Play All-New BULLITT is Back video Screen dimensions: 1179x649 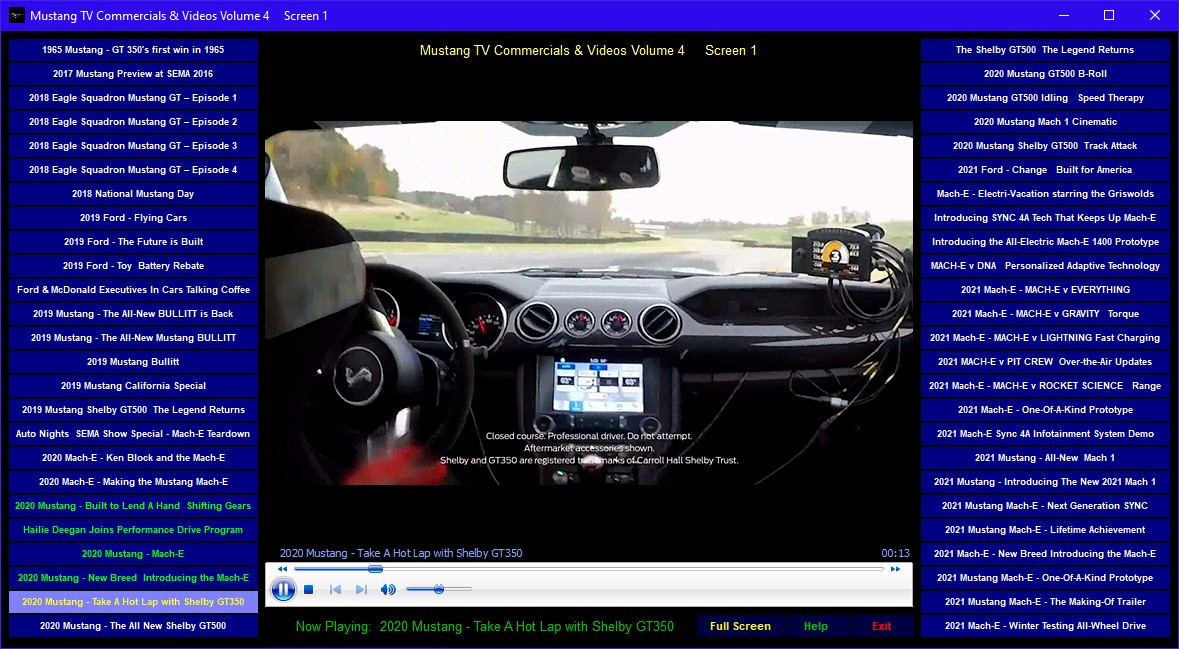[x=133, y=314]
